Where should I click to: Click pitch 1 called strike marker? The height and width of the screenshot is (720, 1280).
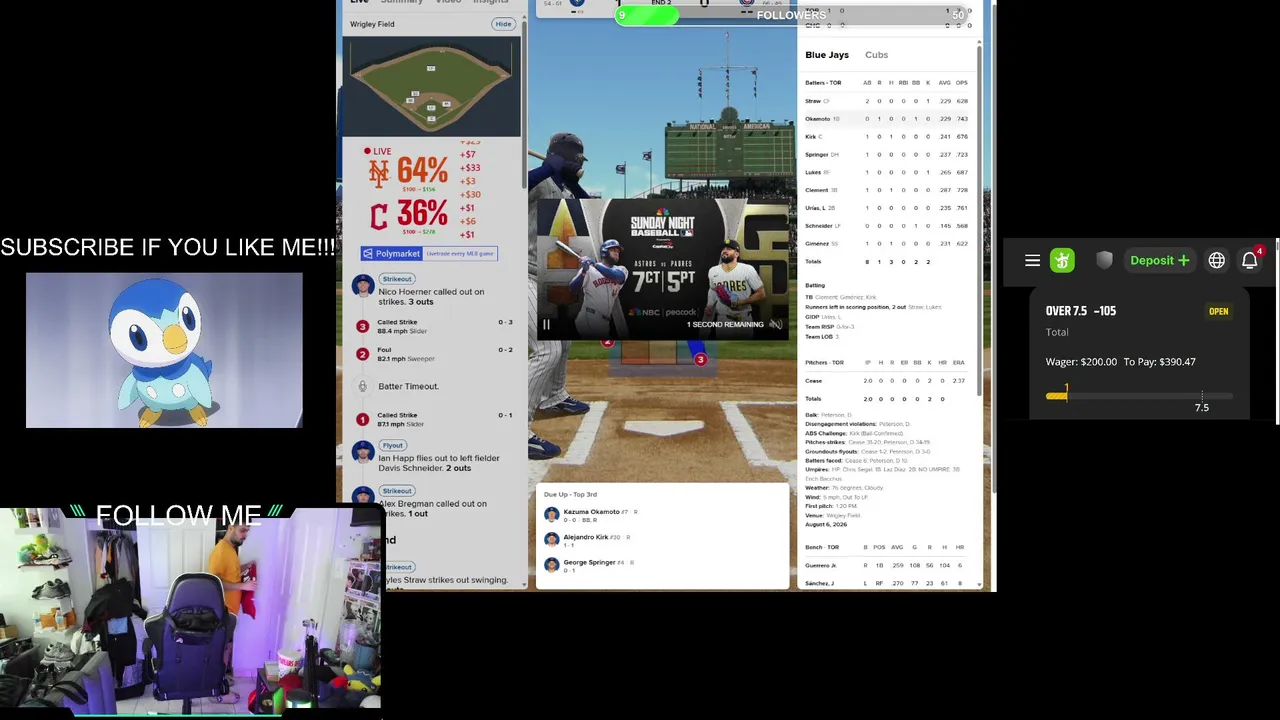363,419
